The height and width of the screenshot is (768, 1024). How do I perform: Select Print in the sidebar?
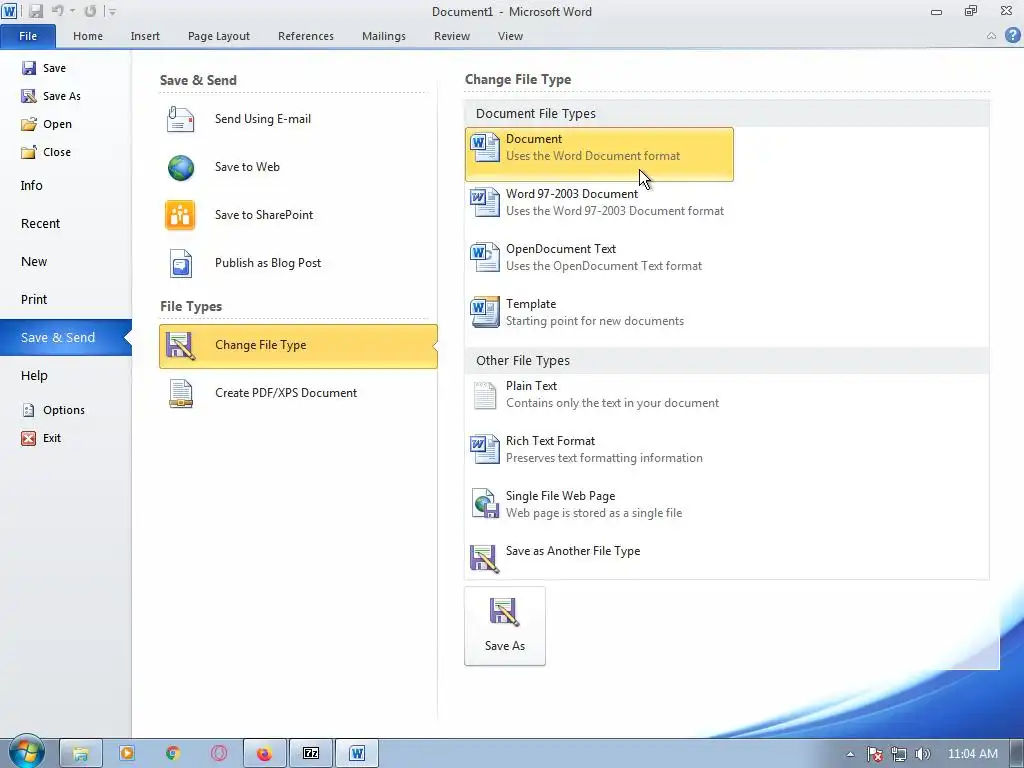click(x=34, y=299)
